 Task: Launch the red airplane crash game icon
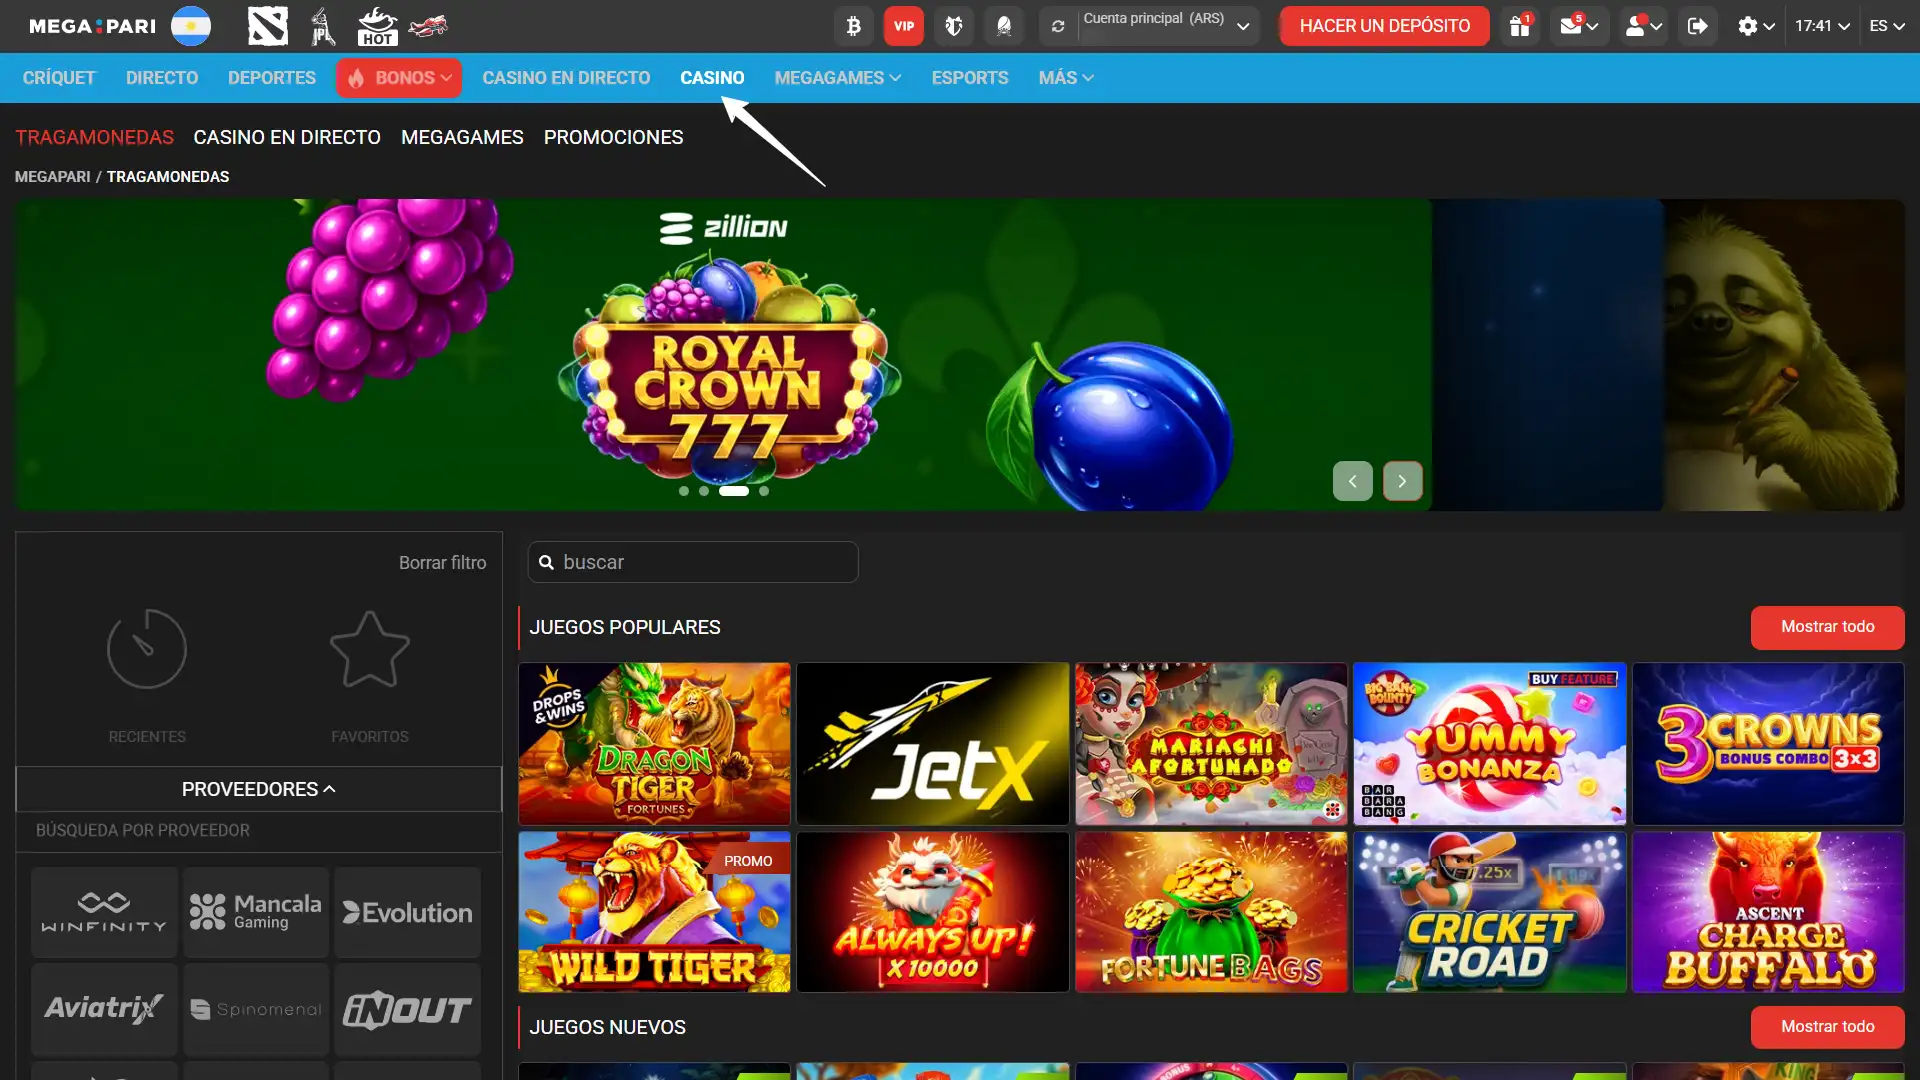pyautogui.click(x=428, y=26)
